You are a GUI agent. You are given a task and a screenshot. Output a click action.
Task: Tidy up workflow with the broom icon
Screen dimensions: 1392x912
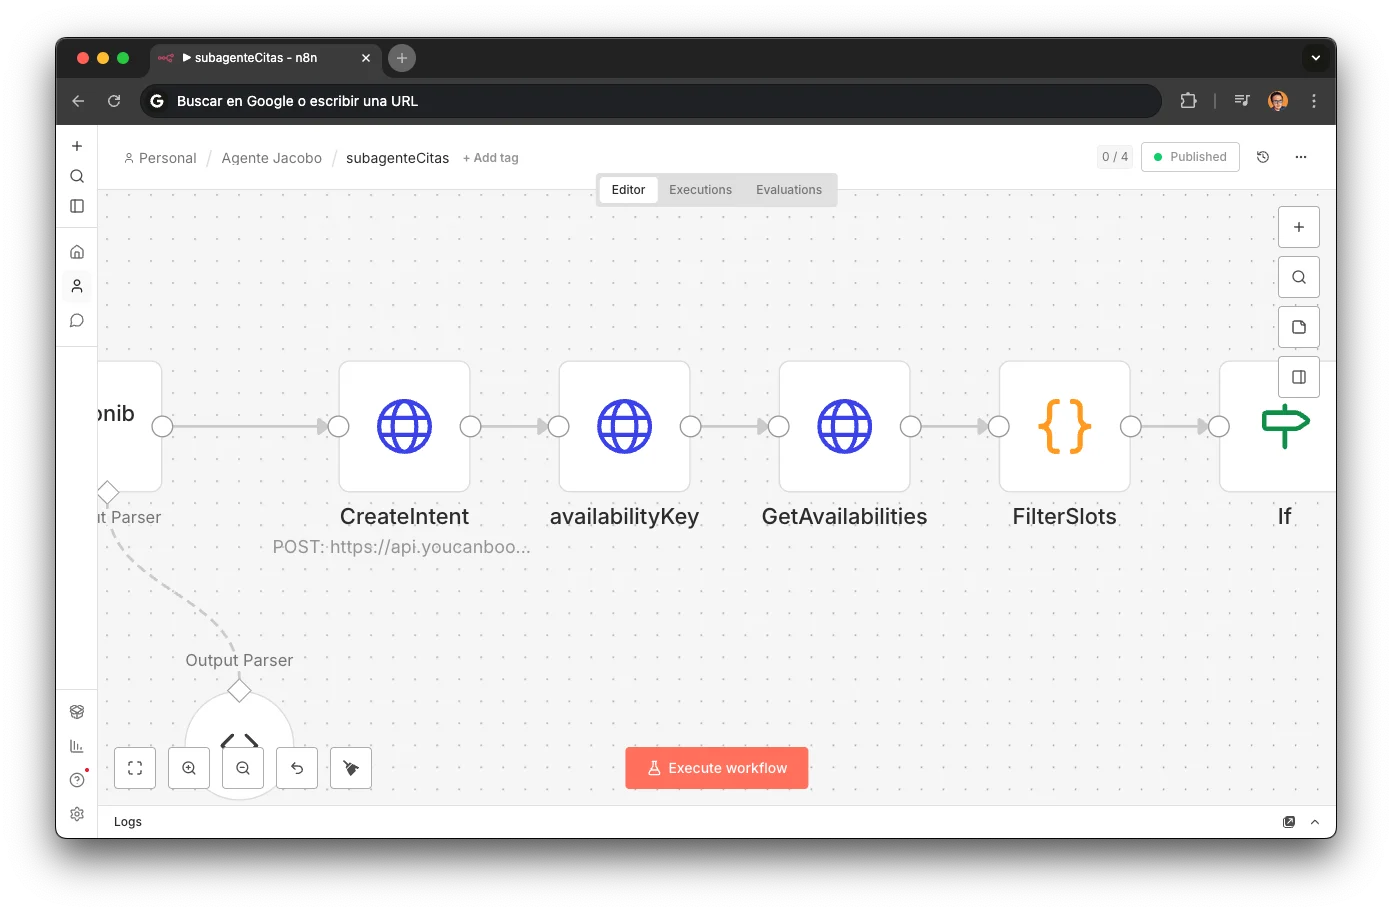tap(351, 768)
